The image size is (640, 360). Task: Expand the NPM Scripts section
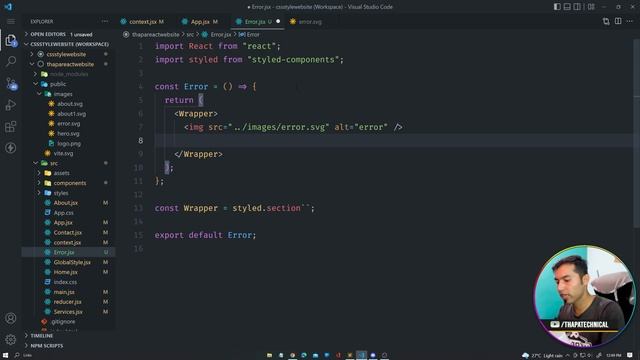pos(47,346)
